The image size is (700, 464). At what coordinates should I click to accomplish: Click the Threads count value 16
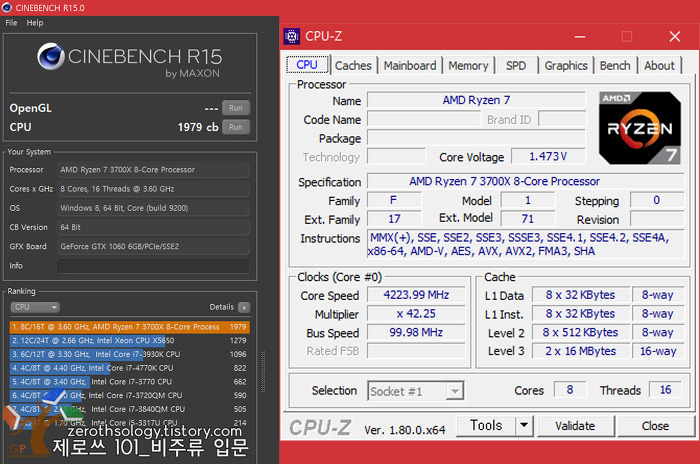pos(665,390)
